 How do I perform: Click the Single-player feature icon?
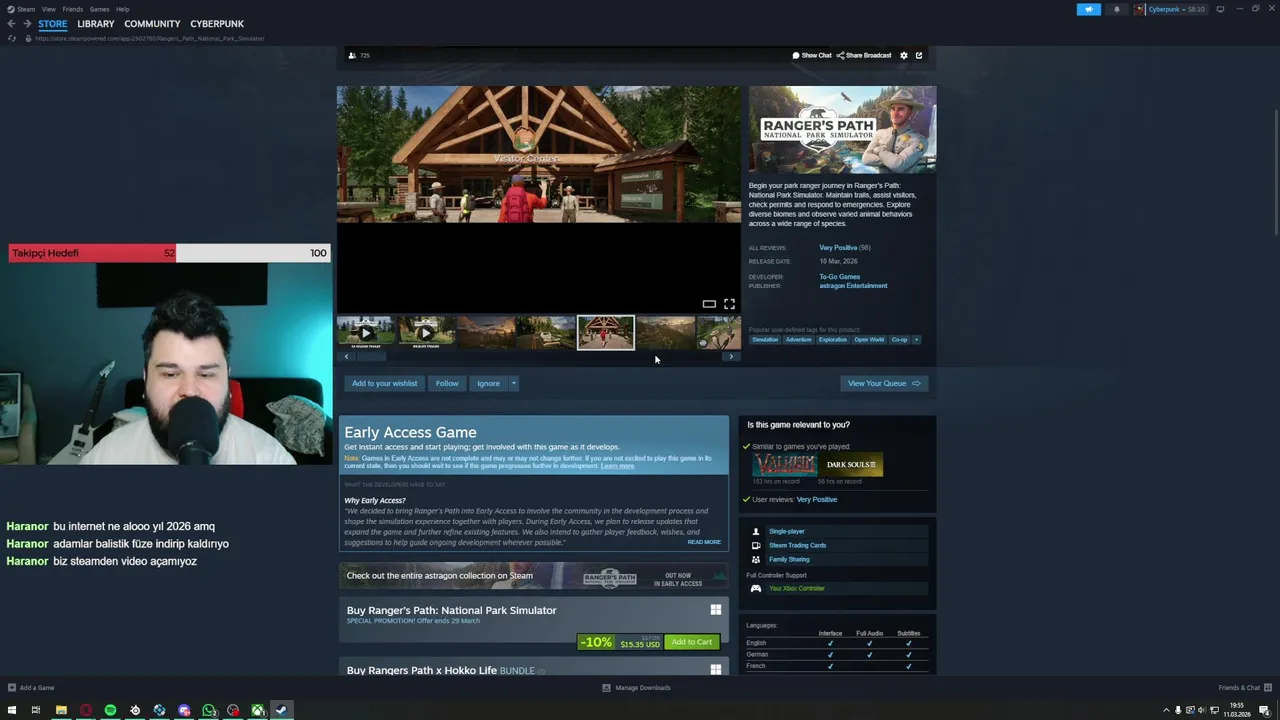(x=756, y=532)
